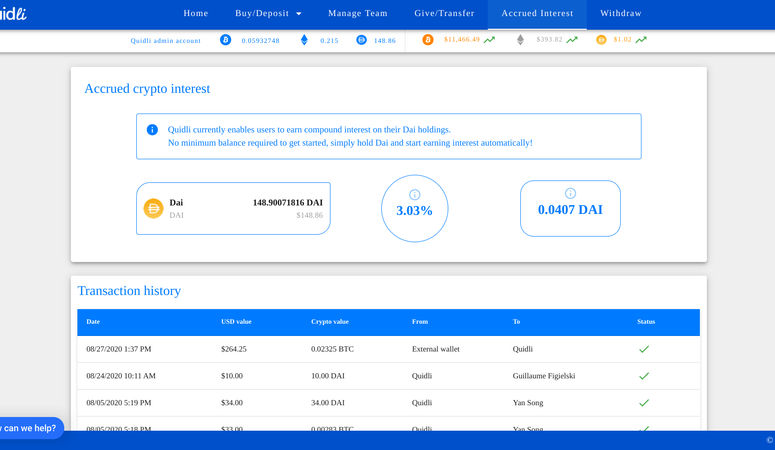The image size is (775, 450).
Task: Click the 08/24/2020 10:11 AM date cell
Action: (121, 376)
